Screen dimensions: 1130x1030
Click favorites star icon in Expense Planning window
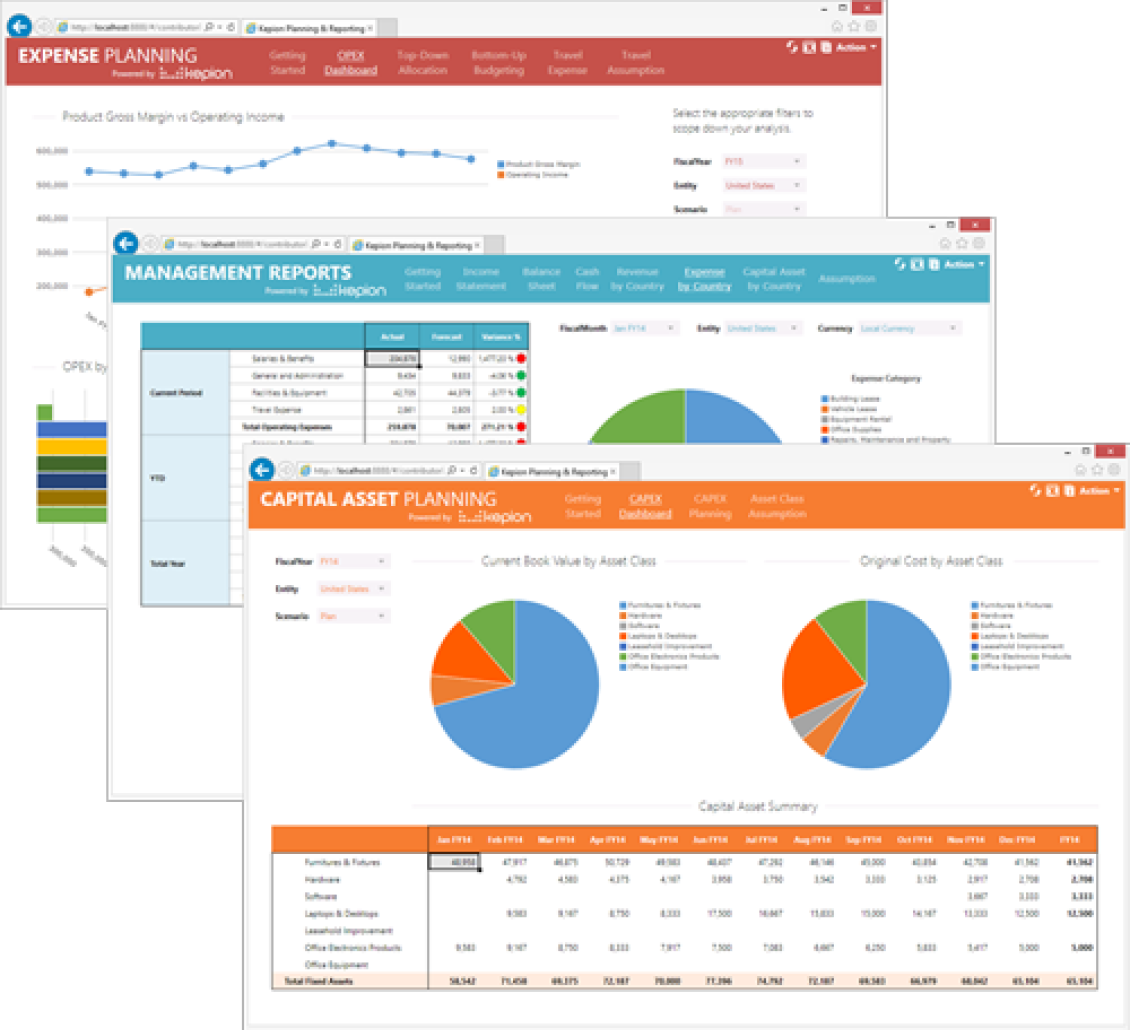[x=853, y=26]
